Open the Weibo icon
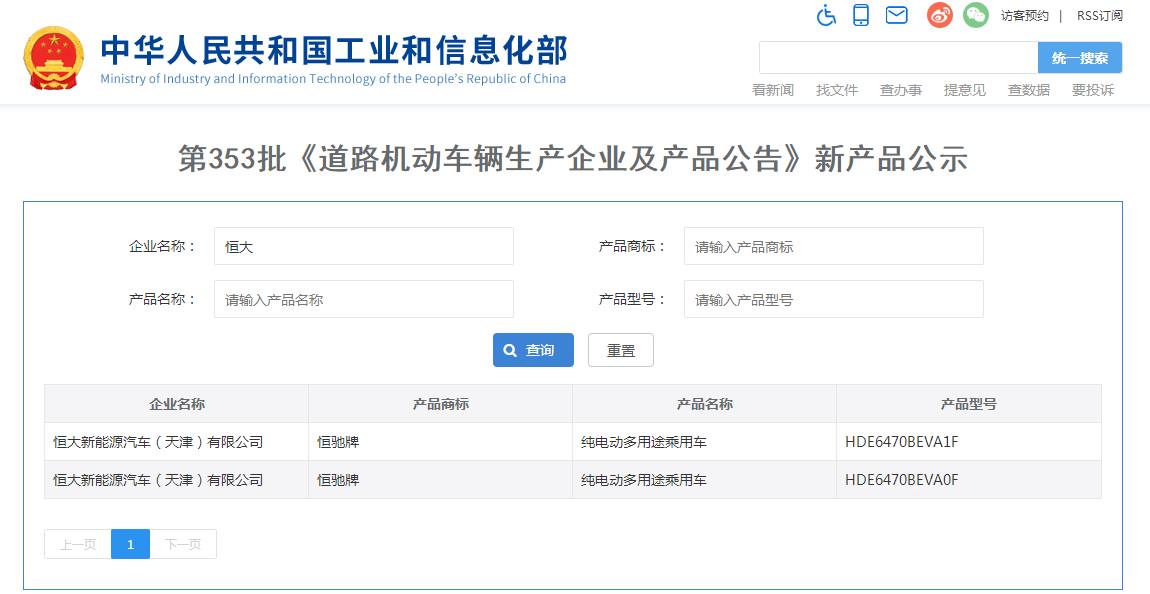 [939, 15]
